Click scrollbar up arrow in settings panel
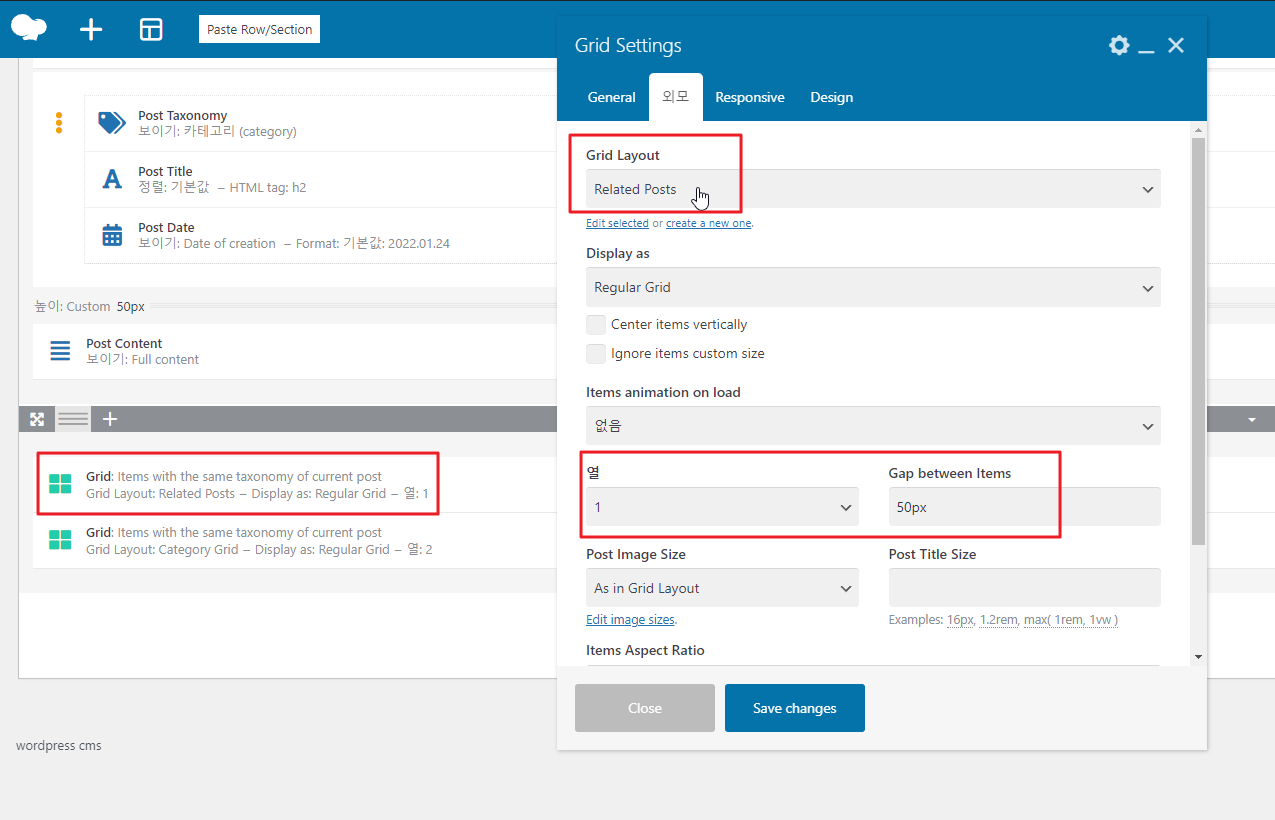This screenshot has width=1275, height=820. (x=1198, y=130)
